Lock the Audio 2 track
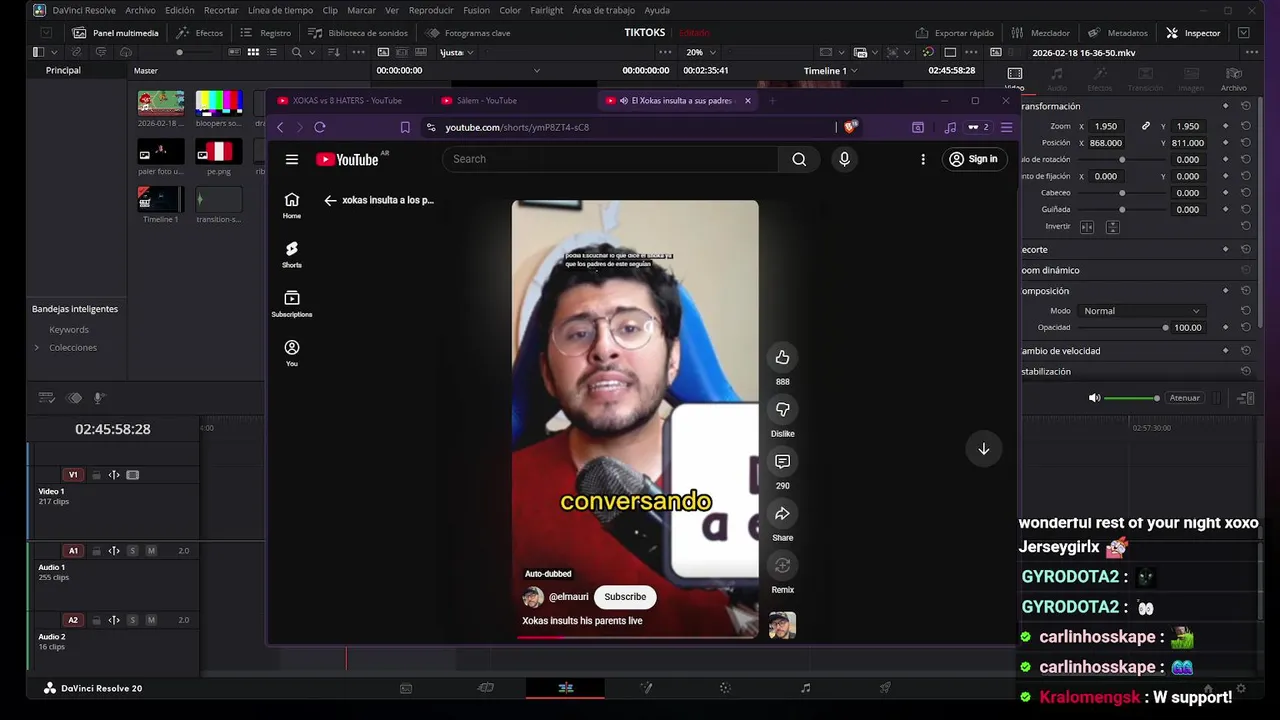The height and width of the screenshot is (720, 1280). pos(96,620)
